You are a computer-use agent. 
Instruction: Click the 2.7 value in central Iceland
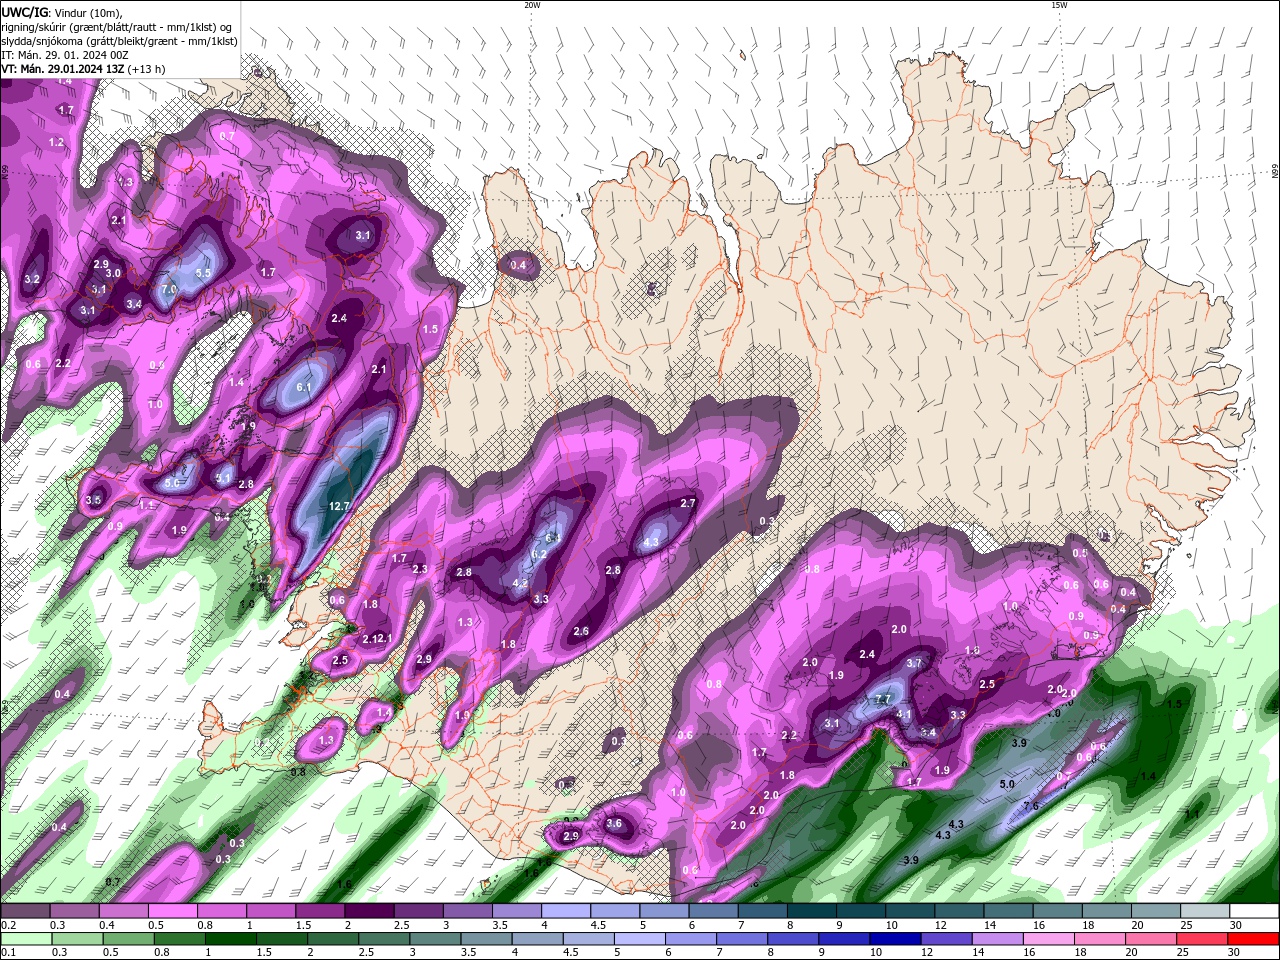point(688,503)
